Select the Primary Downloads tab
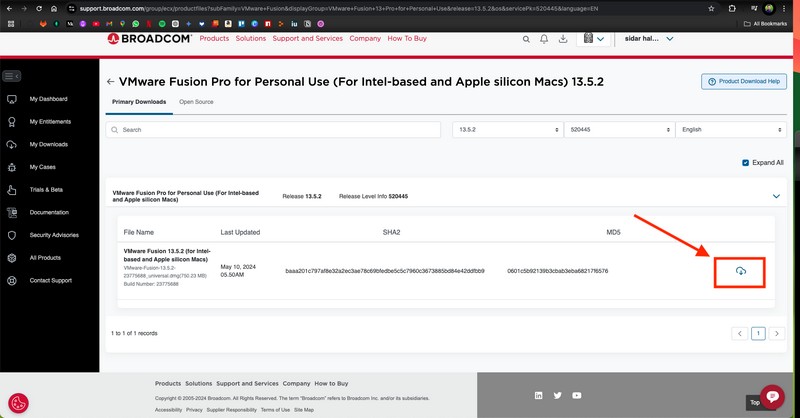Image resolution: width=800 pixels, height=418 pixels. pos(139,102)
